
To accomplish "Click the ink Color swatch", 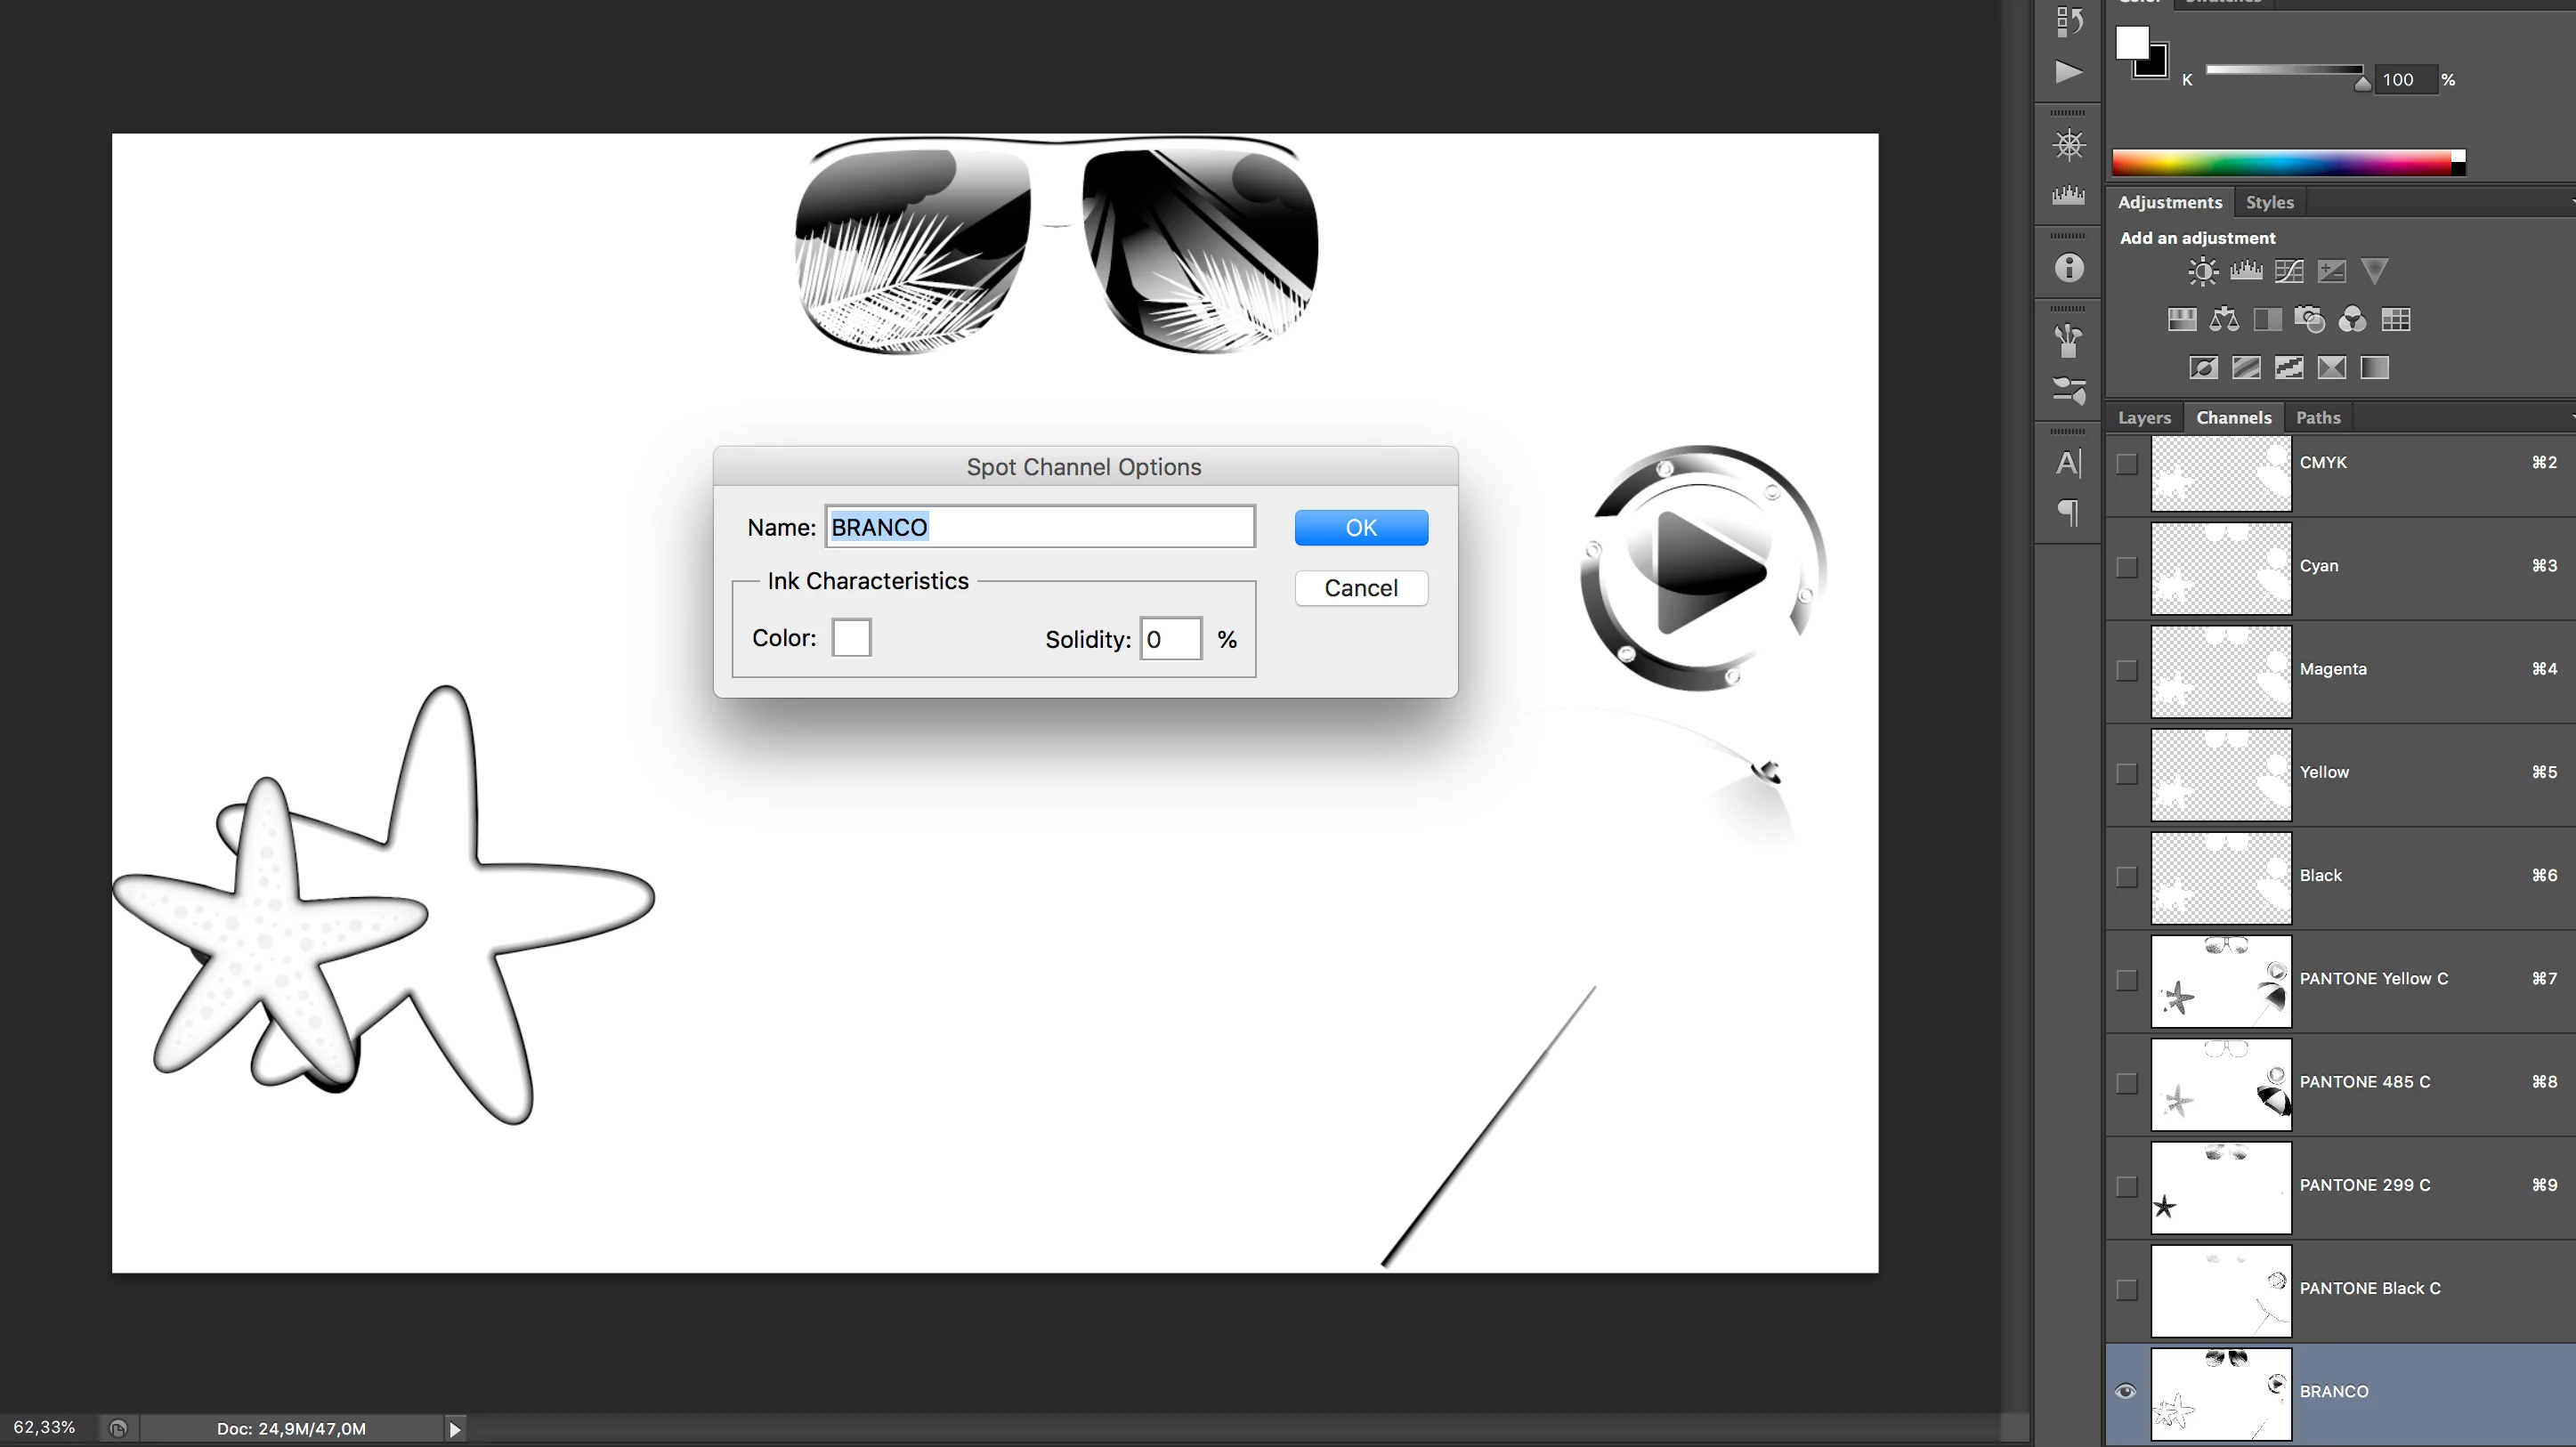I will [x=851, y=638].
